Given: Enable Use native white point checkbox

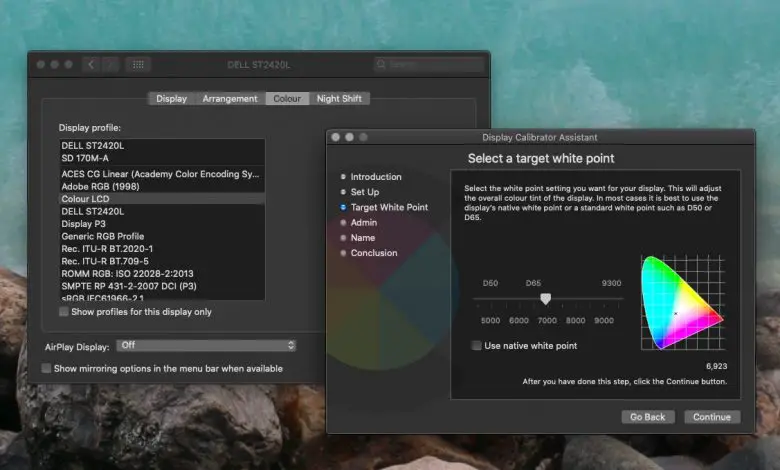Looking at the screenshot, I should 477,345.
